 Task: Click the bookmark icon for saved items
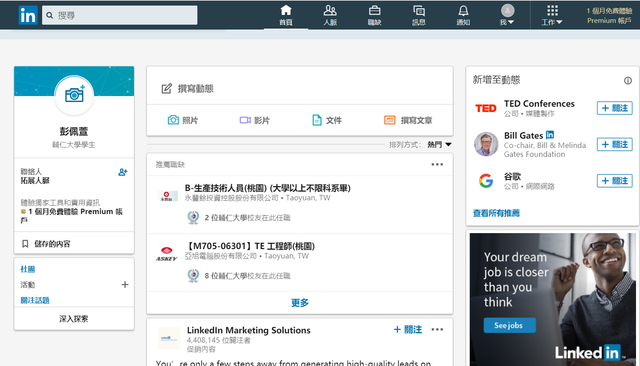tap(25, 244)
